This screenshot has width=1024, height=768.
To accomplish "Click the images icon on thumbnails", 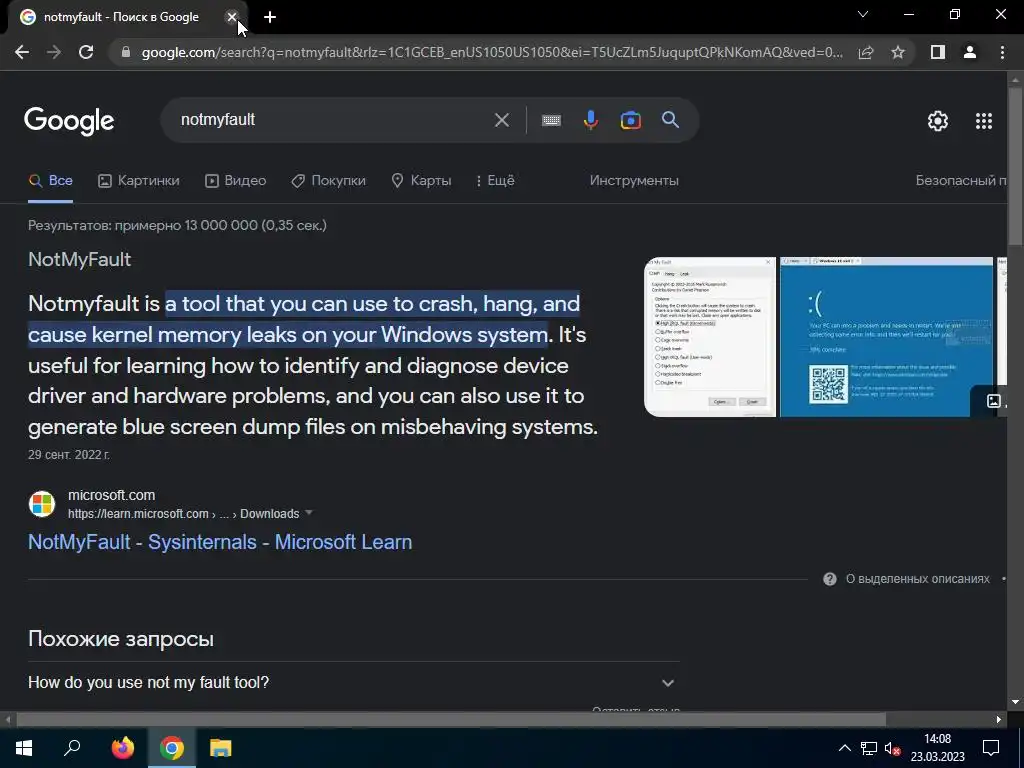I will [x=993, y=401].
